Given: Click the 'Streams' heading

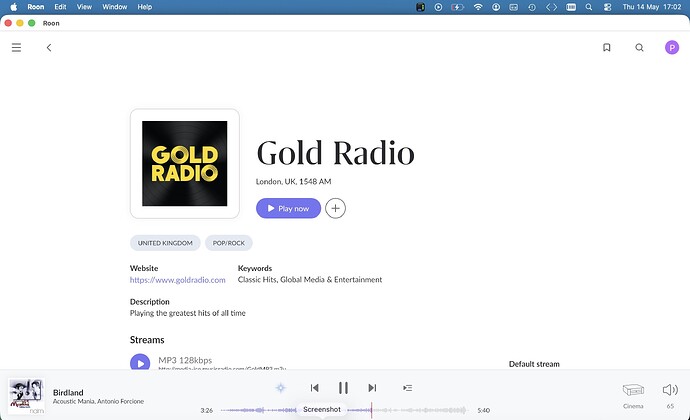Looking at the screenshot, I should tap(147, 340).
